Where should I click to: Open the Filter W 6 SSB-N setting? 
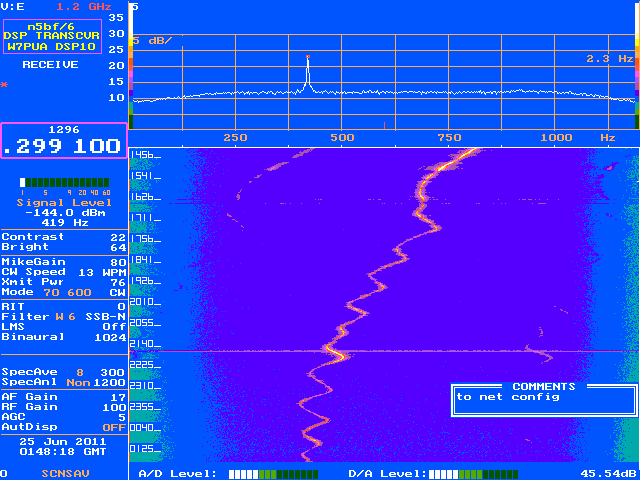click(64, 317)
